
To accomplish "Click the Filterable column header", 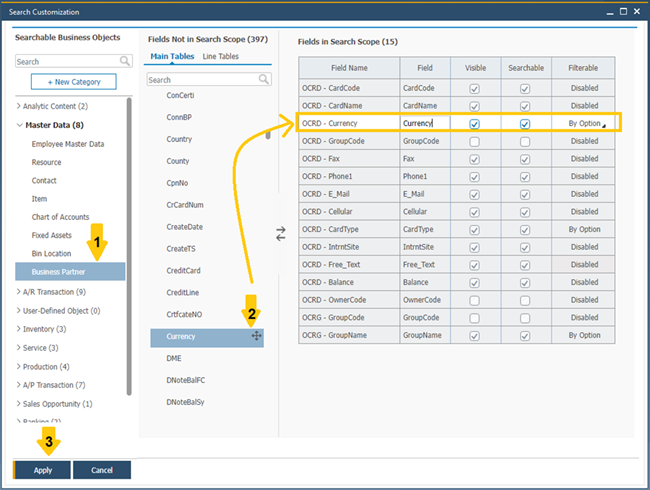I will point(583,68).
